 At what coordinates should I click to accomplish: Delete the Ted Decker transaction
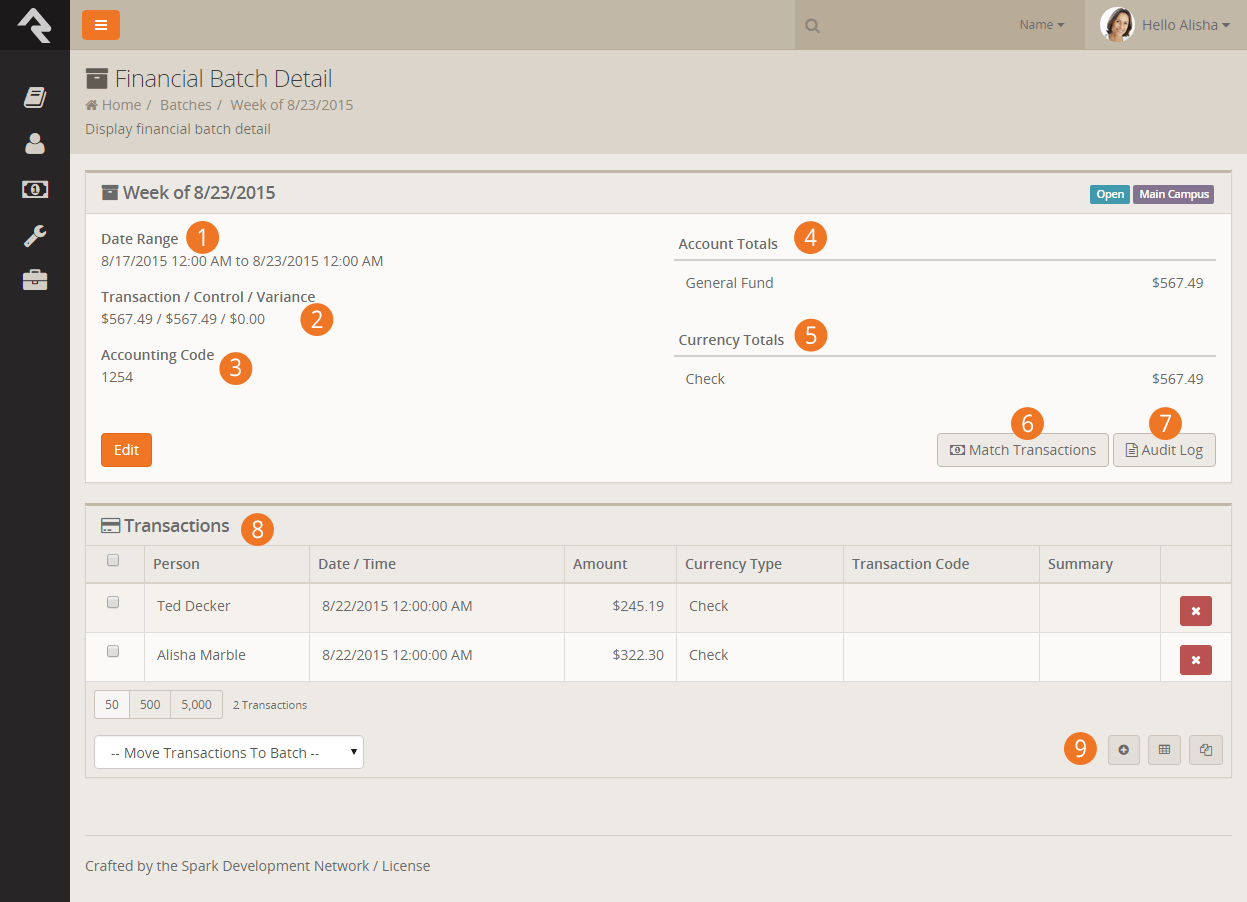[1195, 611]
